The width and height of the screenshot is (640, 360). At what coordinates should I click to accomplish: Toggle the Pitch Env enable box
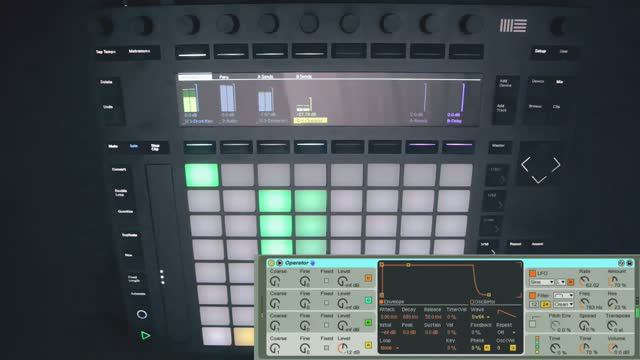pyautogui.click(x=532, y=324)
